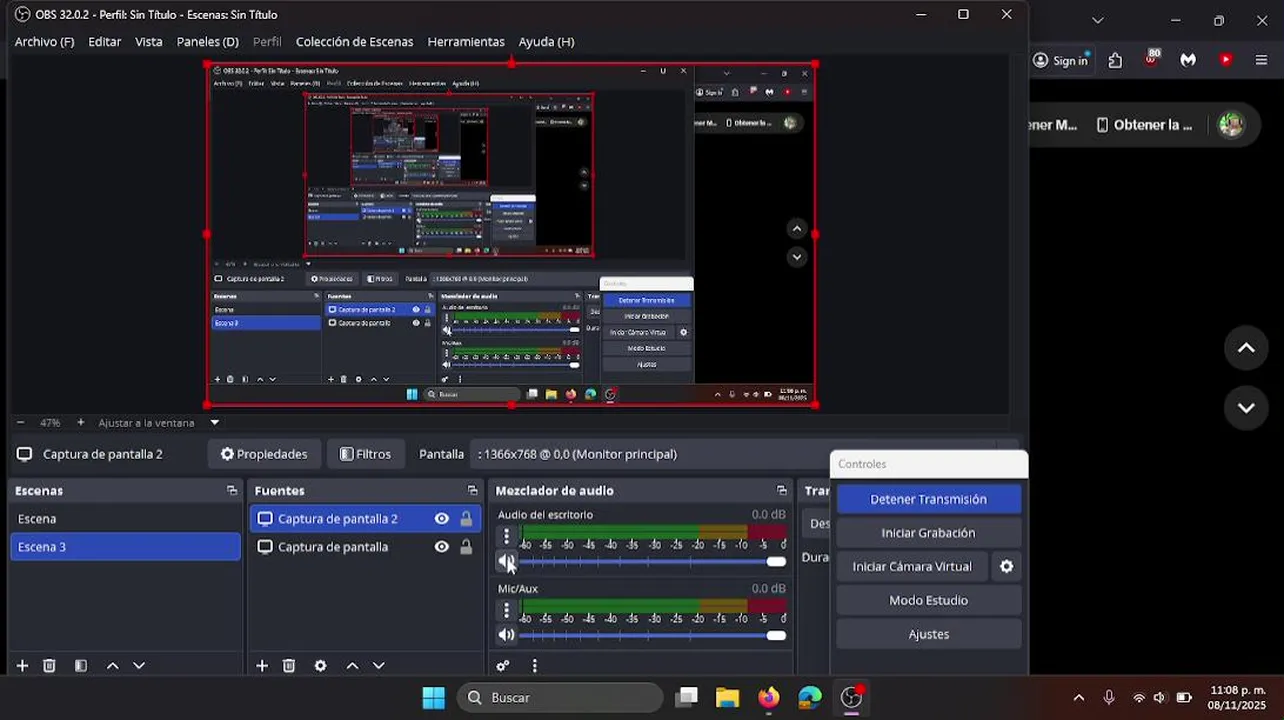The width and height of the screenshot is (1284, 720).
Task: Adjust Audio del escritorio volume slider
Action: point(652,562)
